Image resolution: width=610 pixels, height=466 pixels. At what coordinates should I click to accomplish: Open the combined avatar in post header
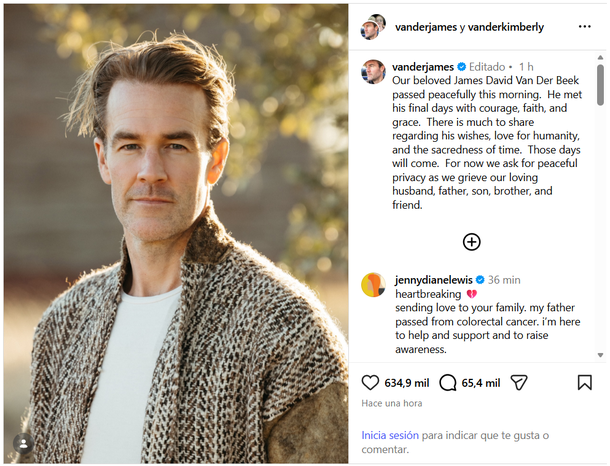click(x=373, y=26)
